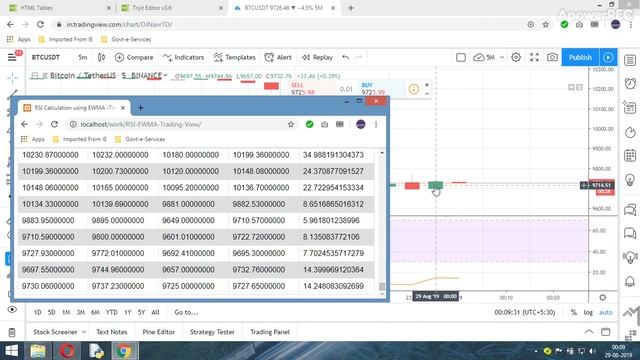Screen dimensions: 640x360
Task: Expand the Bitcoin / TetherUS legend dropdown
Action: (165, 76)
